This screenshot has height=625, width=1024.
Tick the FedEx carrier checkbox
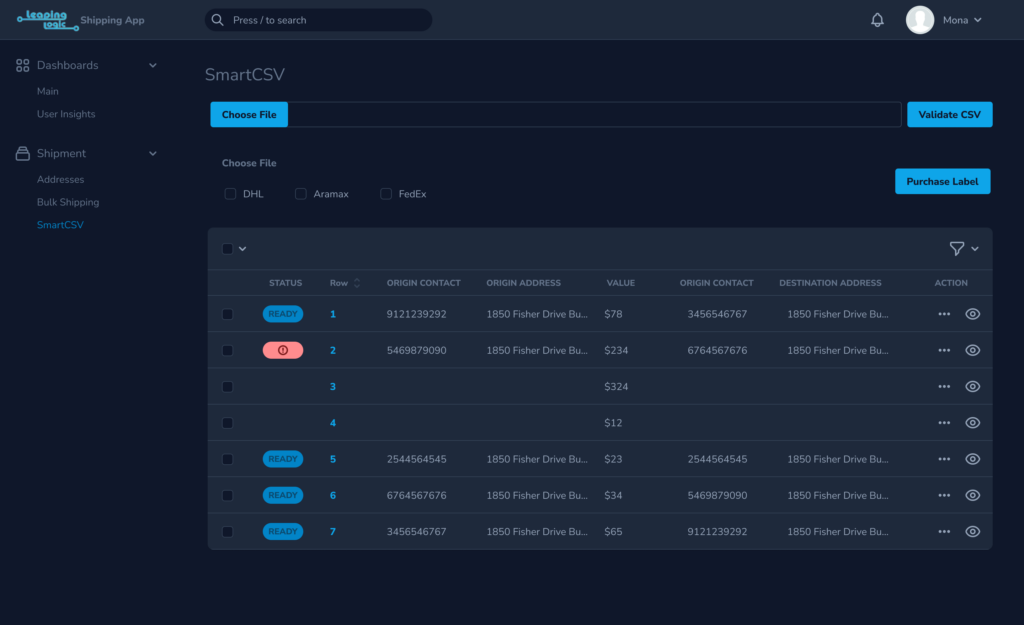point(386,194)
